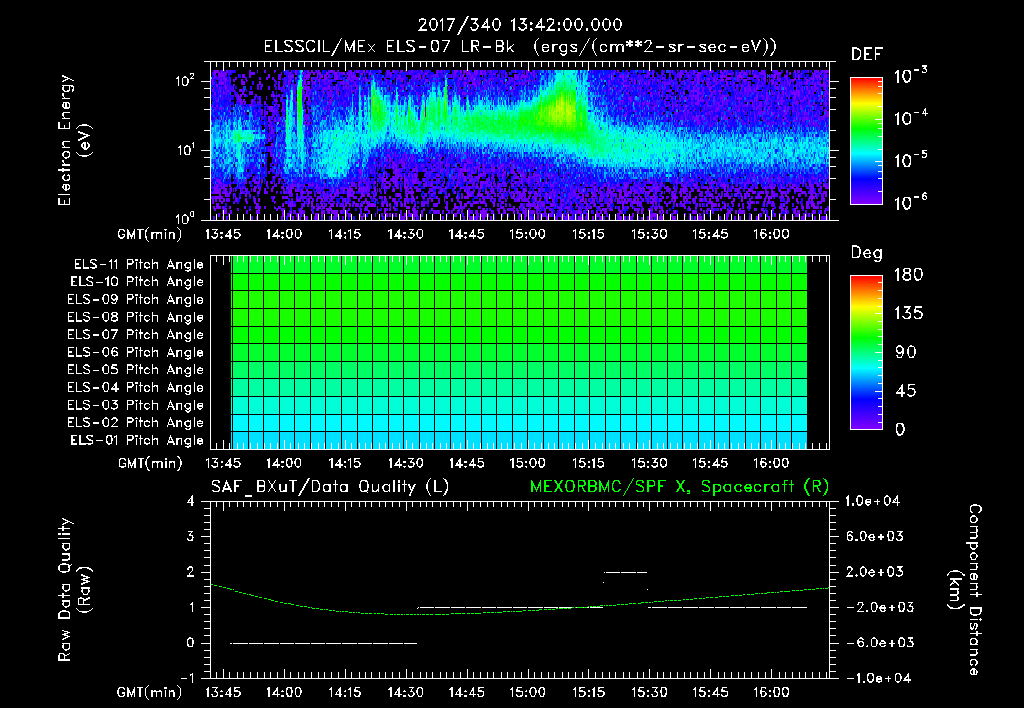Select the "ELS-10 Pitch Angle" row label
The height and width of the screenshot is (708, 1024).
point(137,282)
